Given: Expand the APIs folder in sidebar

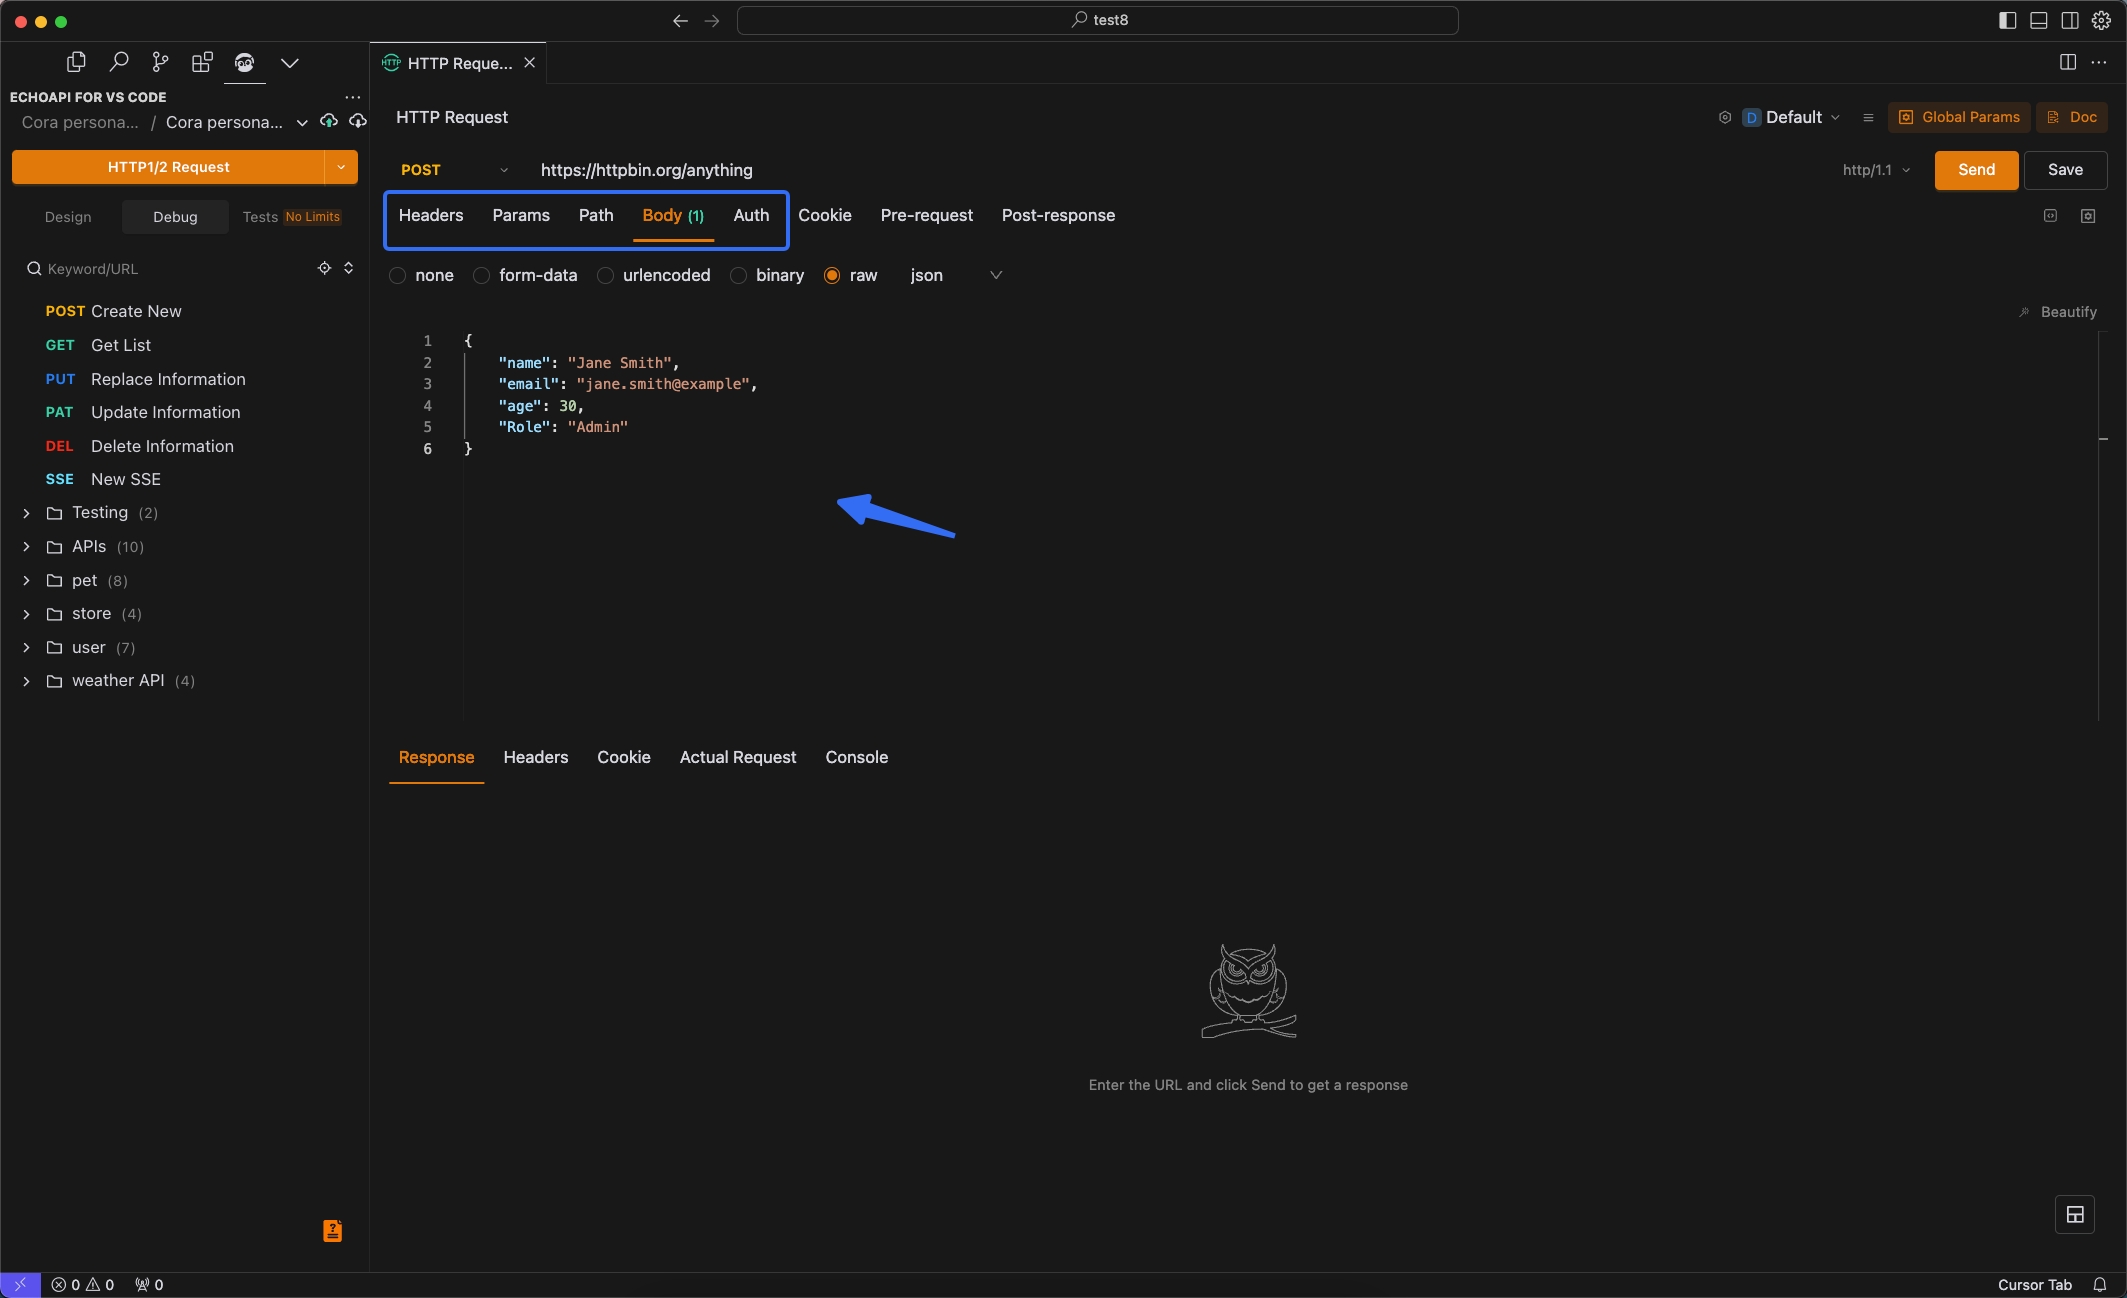Looking at the screenshot, I should pos(27,546).
